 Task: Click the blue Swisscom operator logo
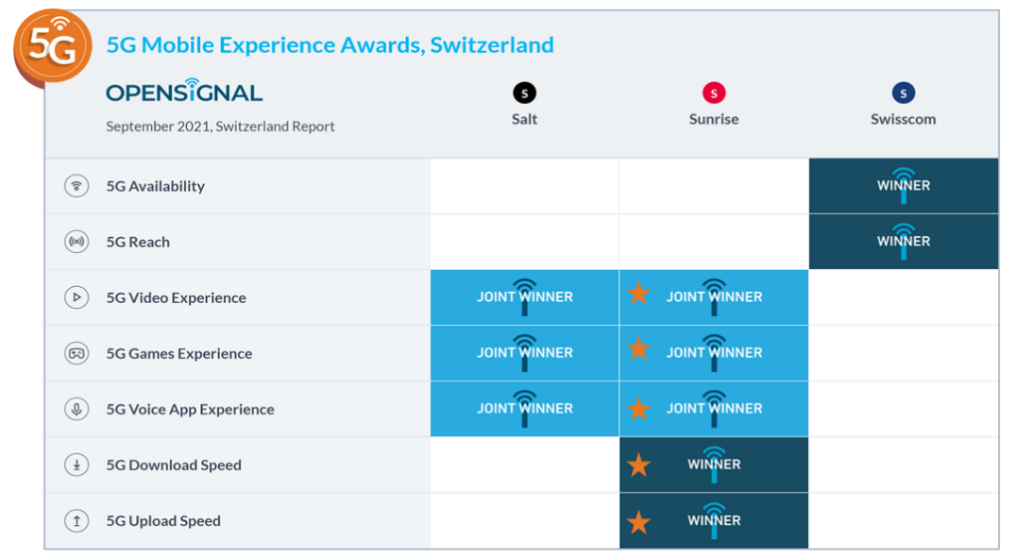(903, 93)
